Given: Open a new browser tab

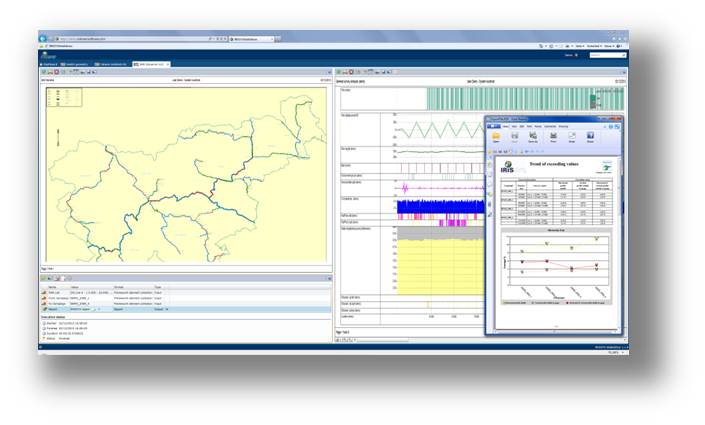Looking at the screenshot, I should pos(278,39).
